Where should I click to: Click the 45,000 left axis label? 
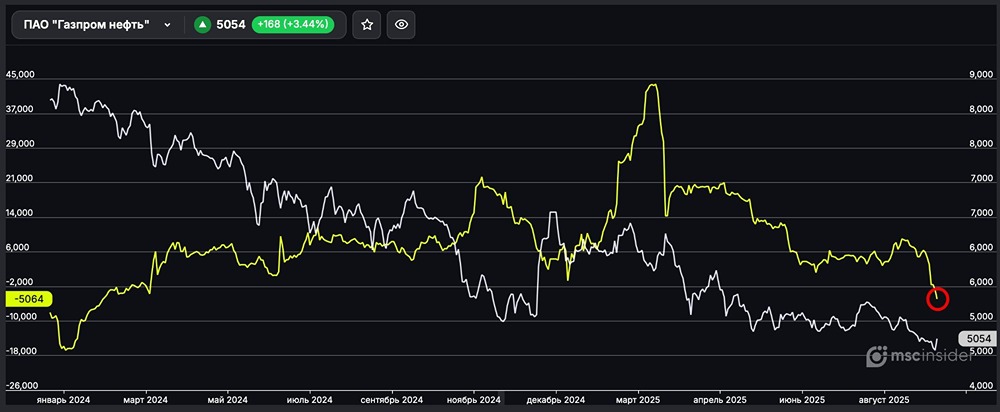pos(20,75)
